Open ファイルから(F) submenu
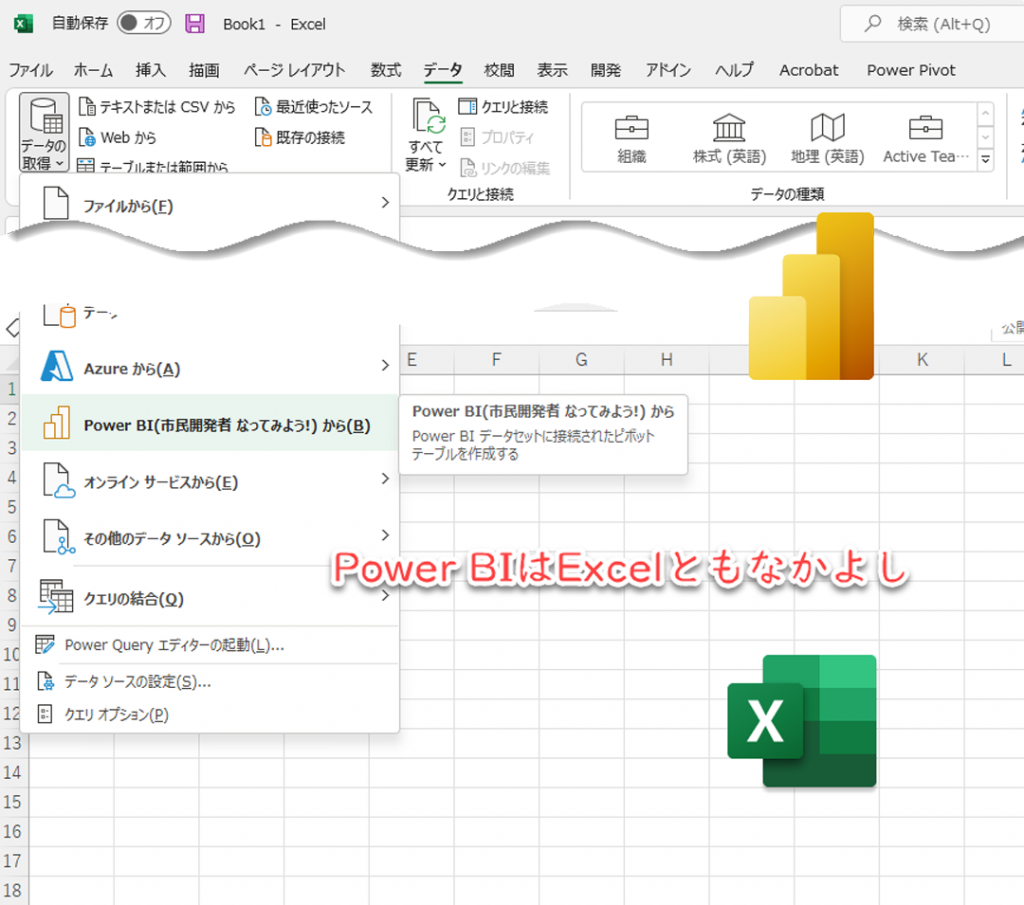Screen dimensions: 1024x905 click(210, 204)
